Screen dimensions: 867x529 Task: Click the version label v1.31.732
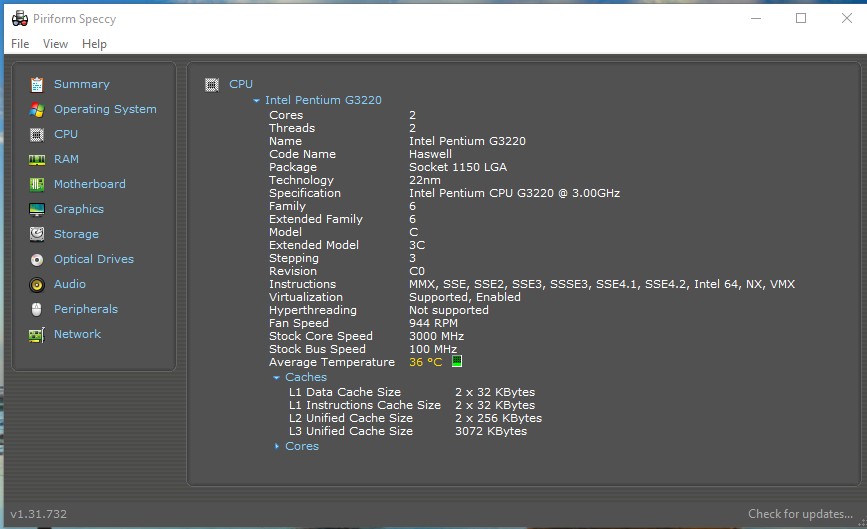pos(39,514)
